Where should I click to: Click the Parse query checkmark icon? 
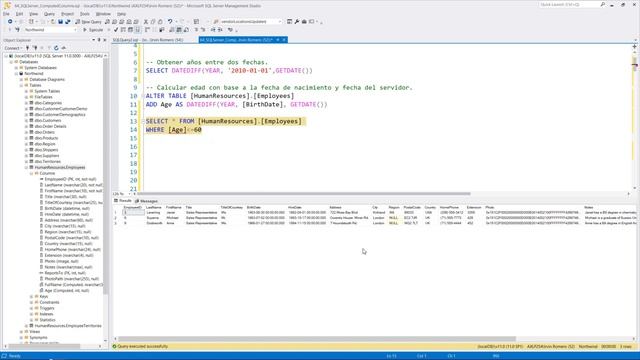(x=116, y=30)
